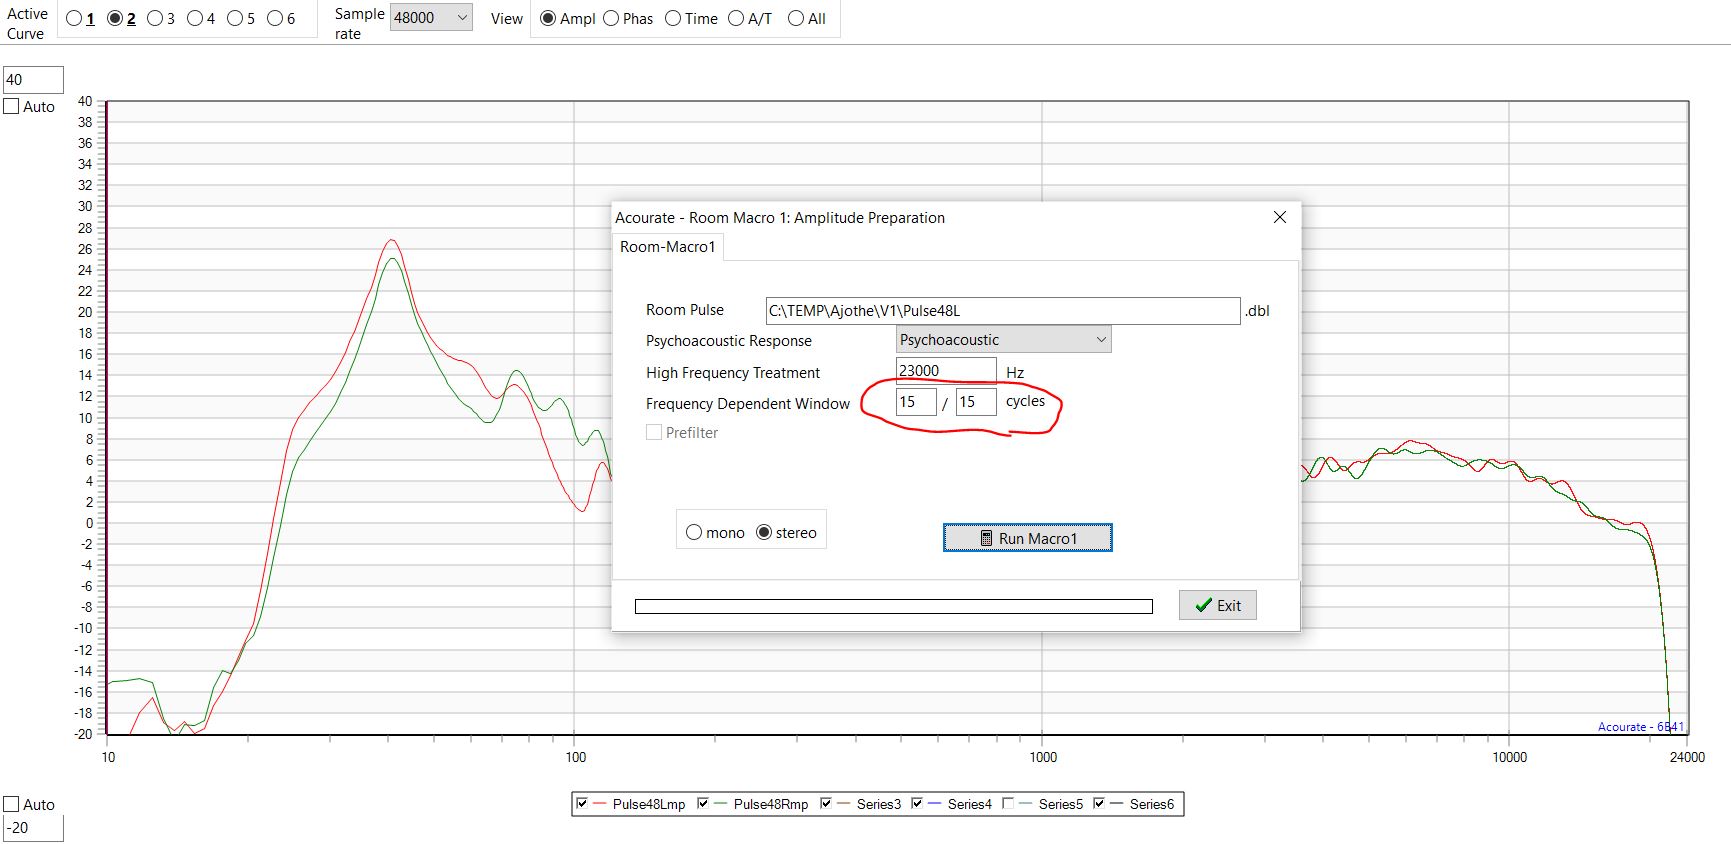
Task: Select the mono option
Action: pos(694,533)
